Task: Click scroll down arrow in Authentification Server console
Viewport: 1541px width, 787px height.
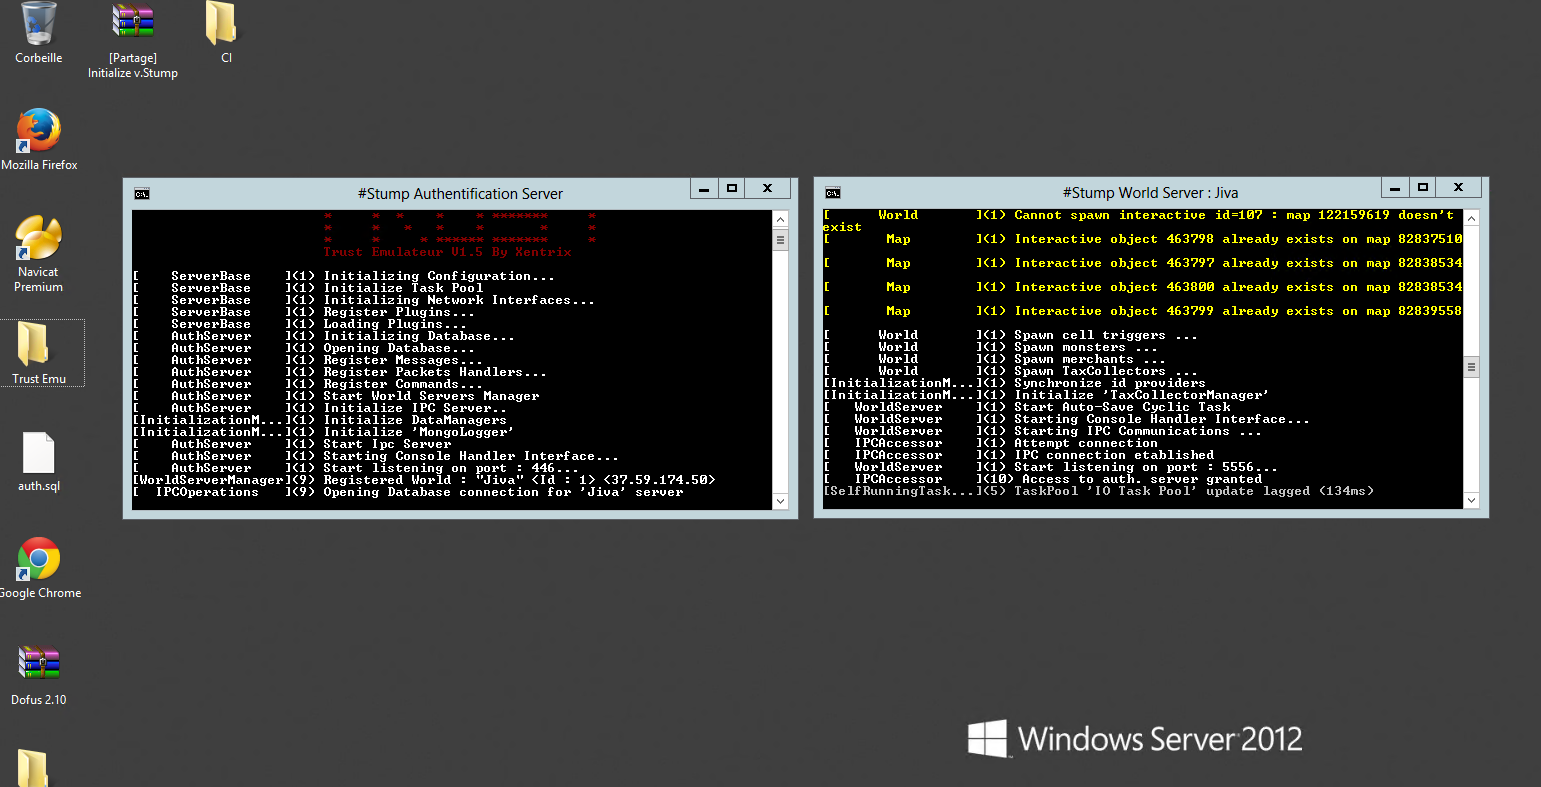Action: [781, 501]
